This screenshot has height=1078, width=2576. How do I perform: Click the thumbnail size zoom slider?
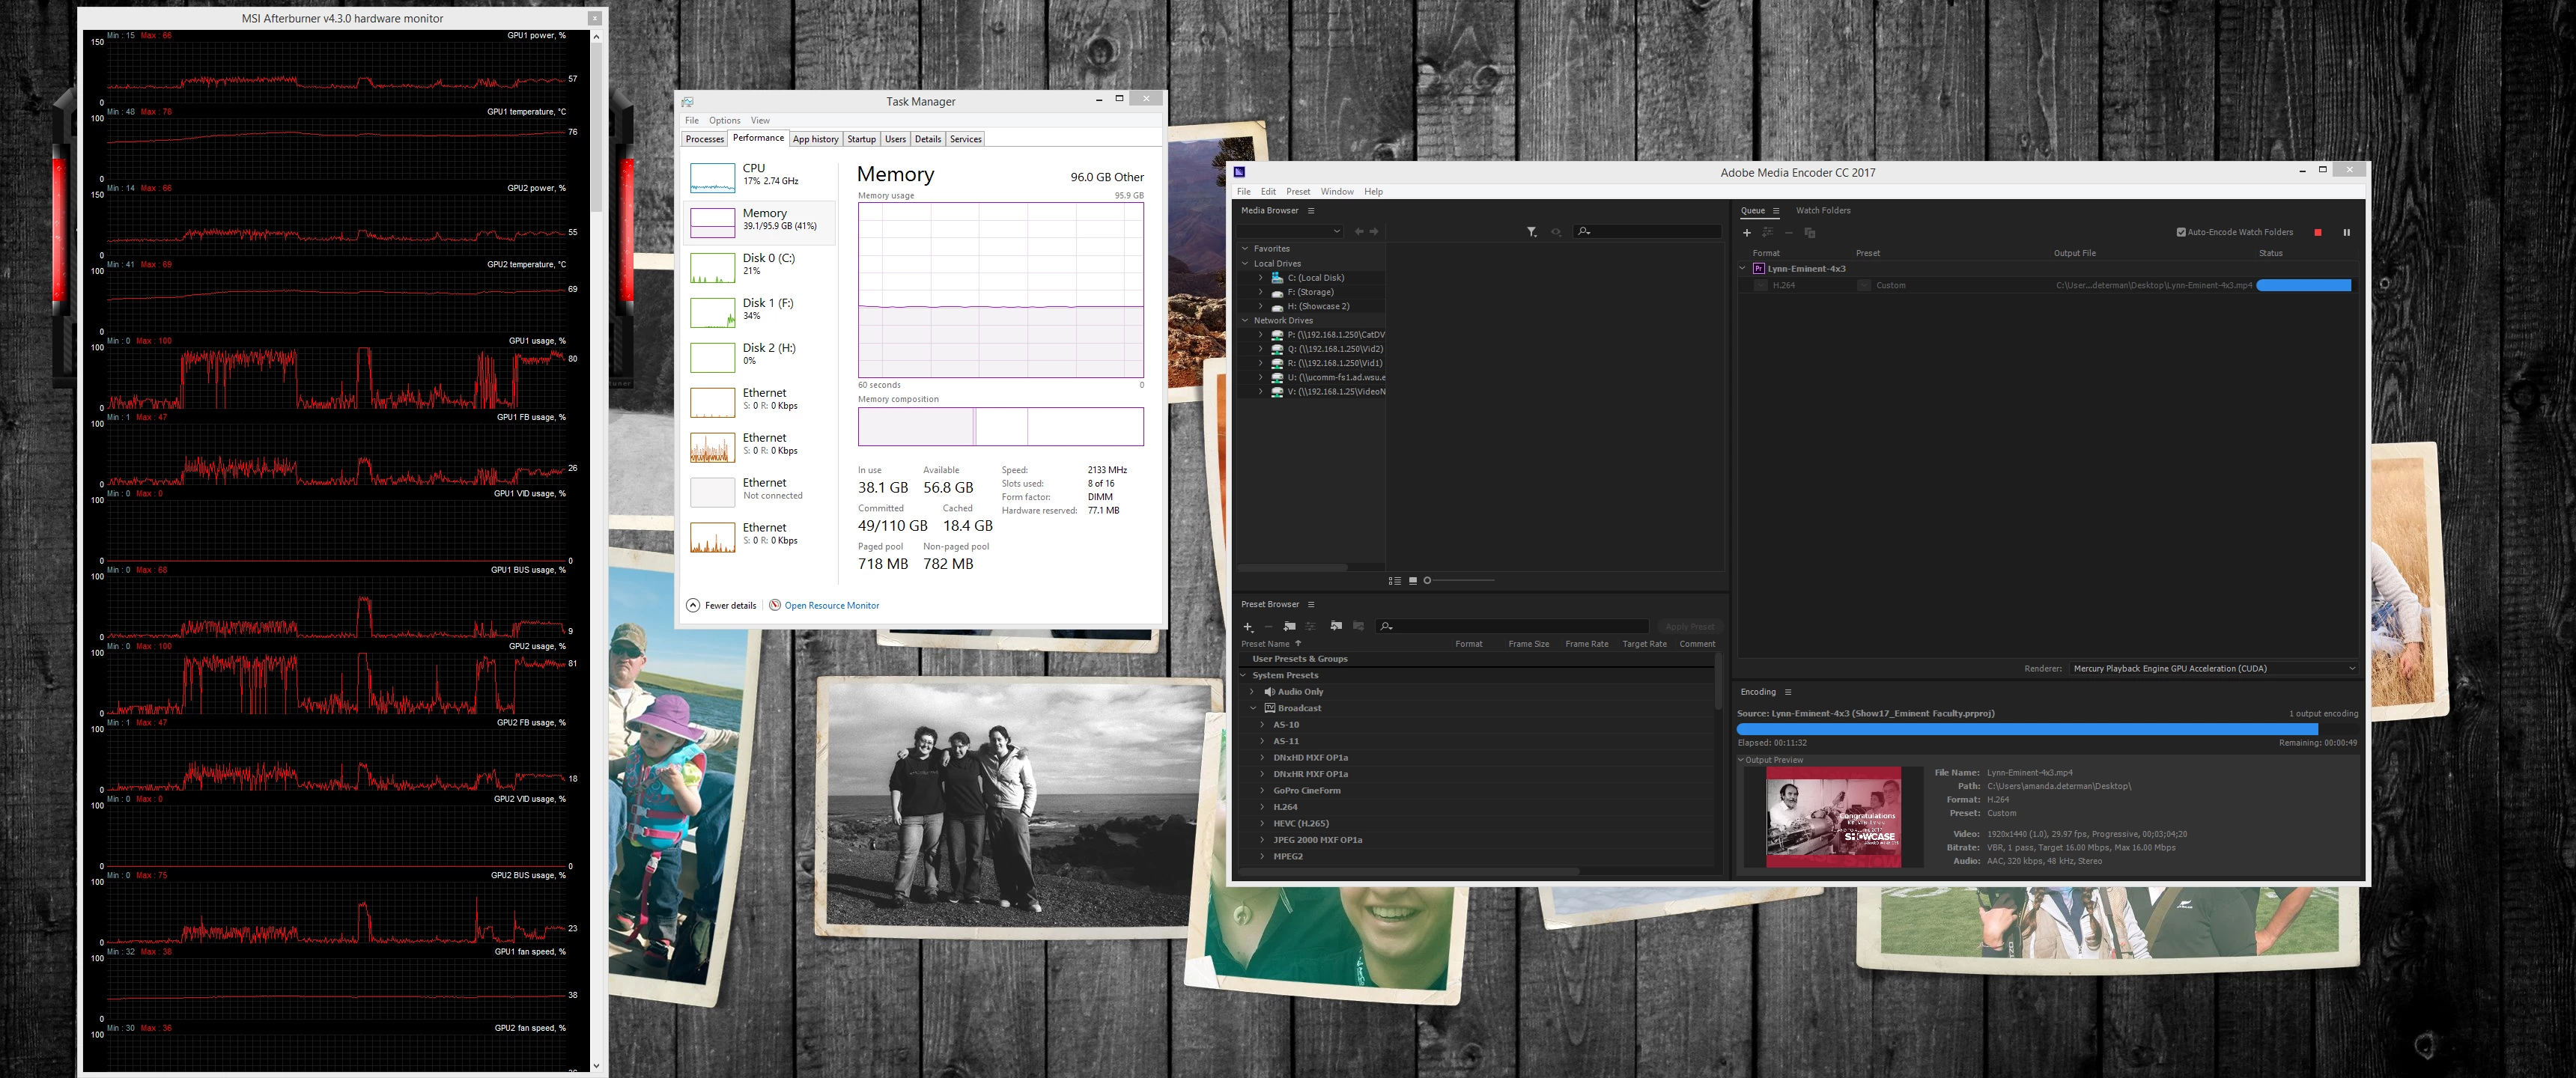pos(1428,580)
